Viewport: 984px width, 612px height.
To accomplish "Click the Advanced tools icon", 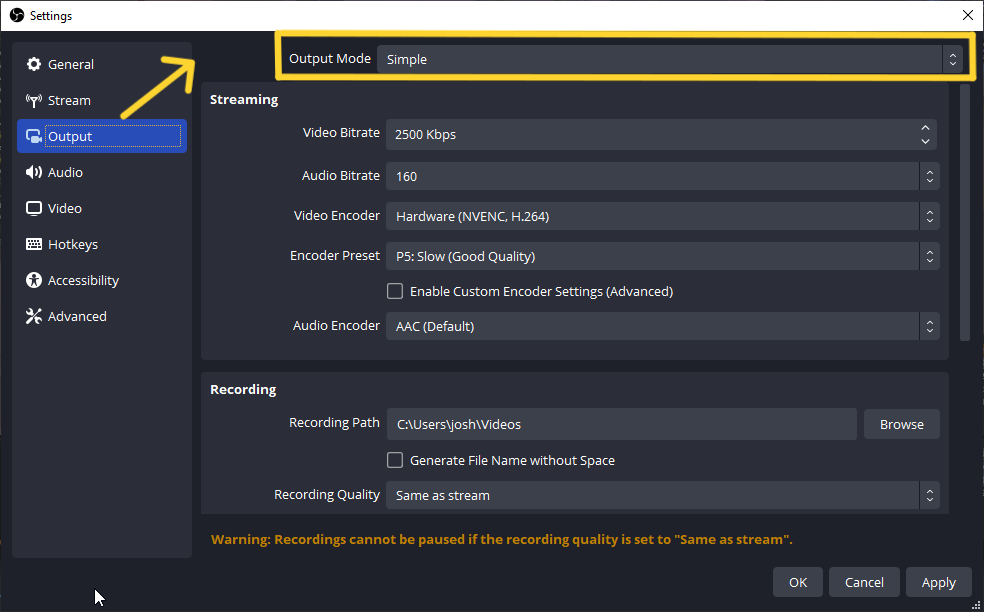I will pos(34,316).
